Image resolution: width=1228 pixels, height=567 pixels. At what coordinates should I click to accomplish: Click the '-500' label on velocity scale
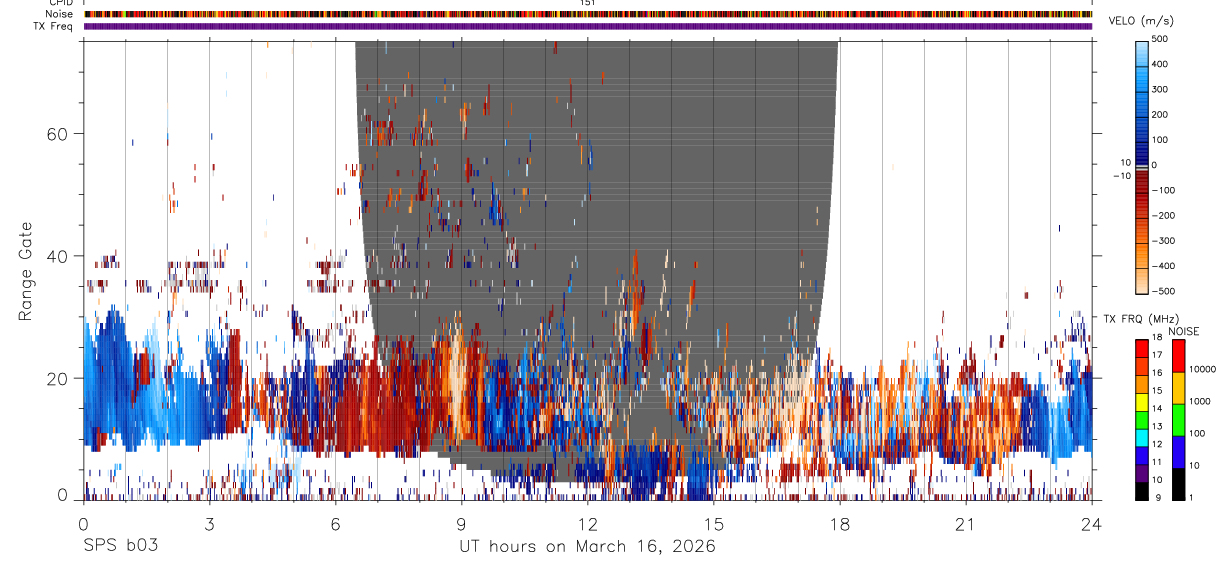pos(1164,292)
